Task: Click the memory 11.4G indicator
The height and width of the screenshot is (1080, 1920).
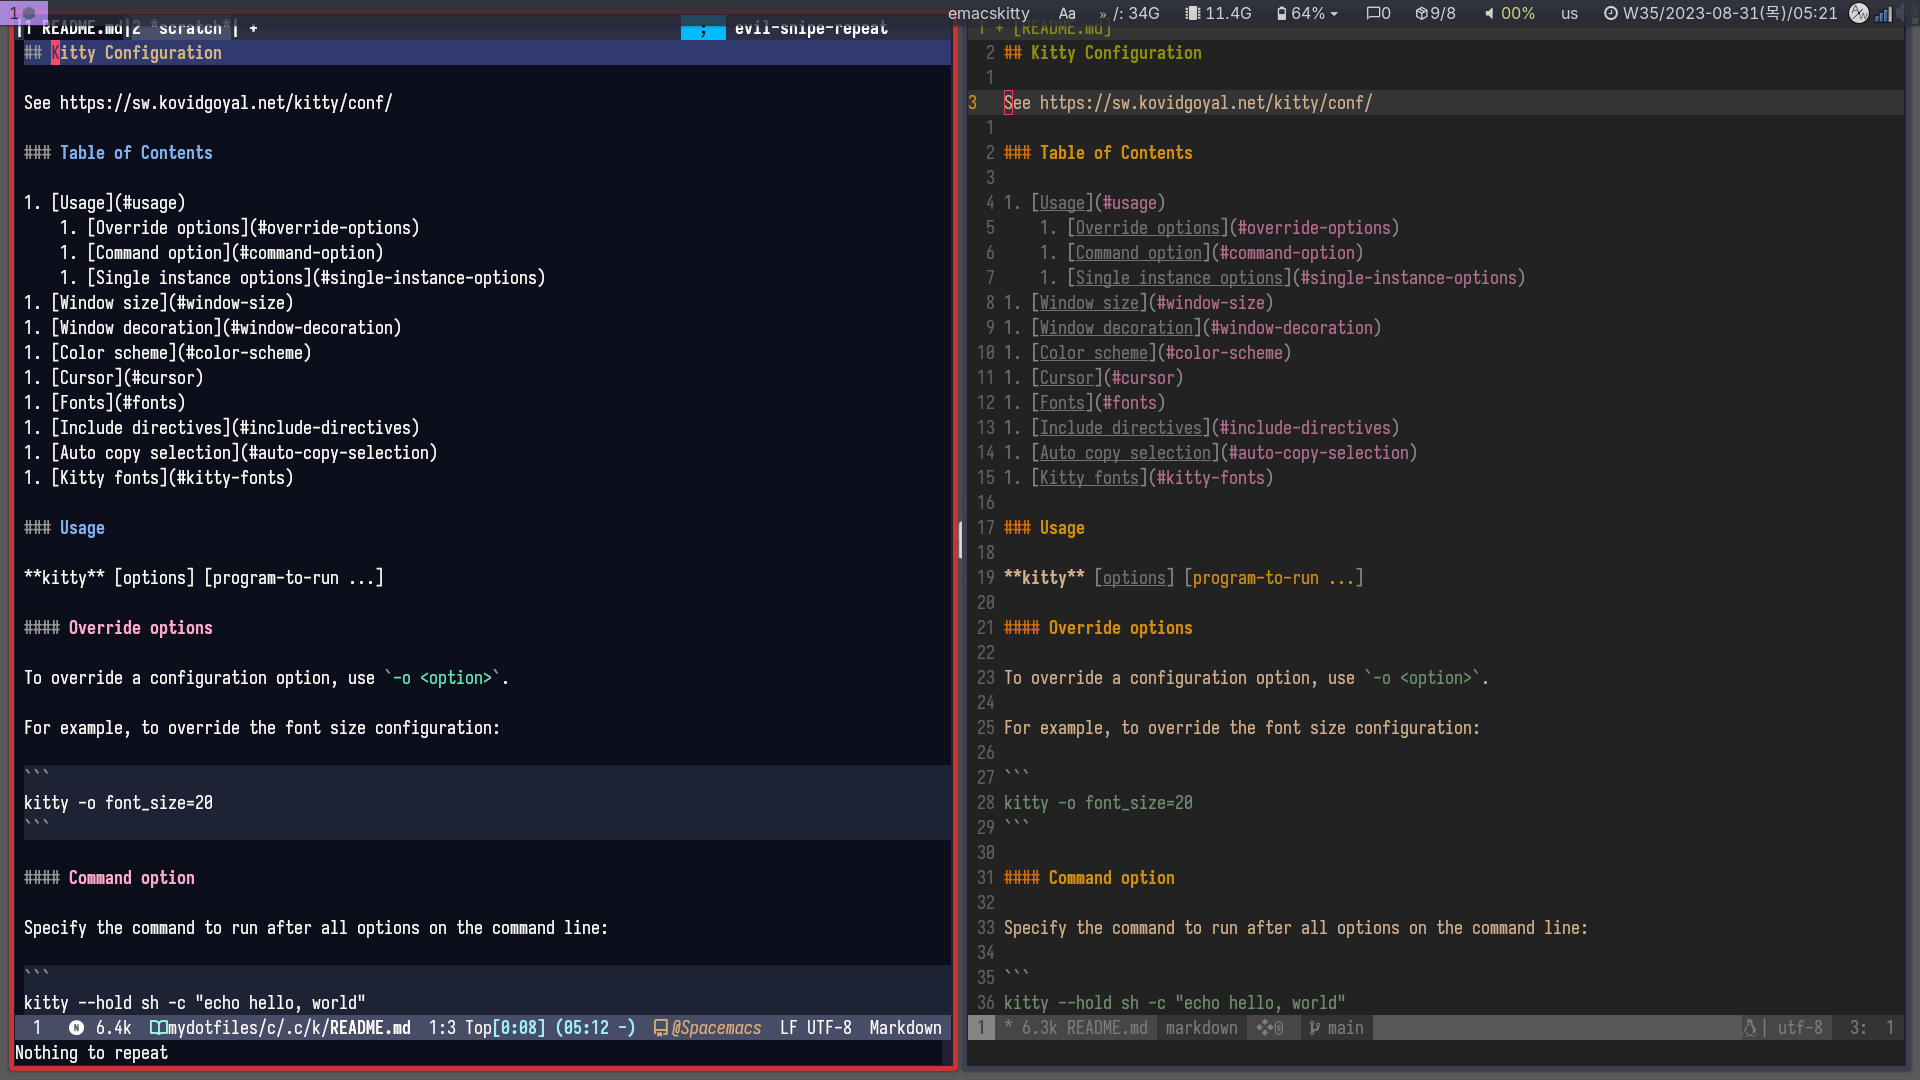Action: (1218, 13)
